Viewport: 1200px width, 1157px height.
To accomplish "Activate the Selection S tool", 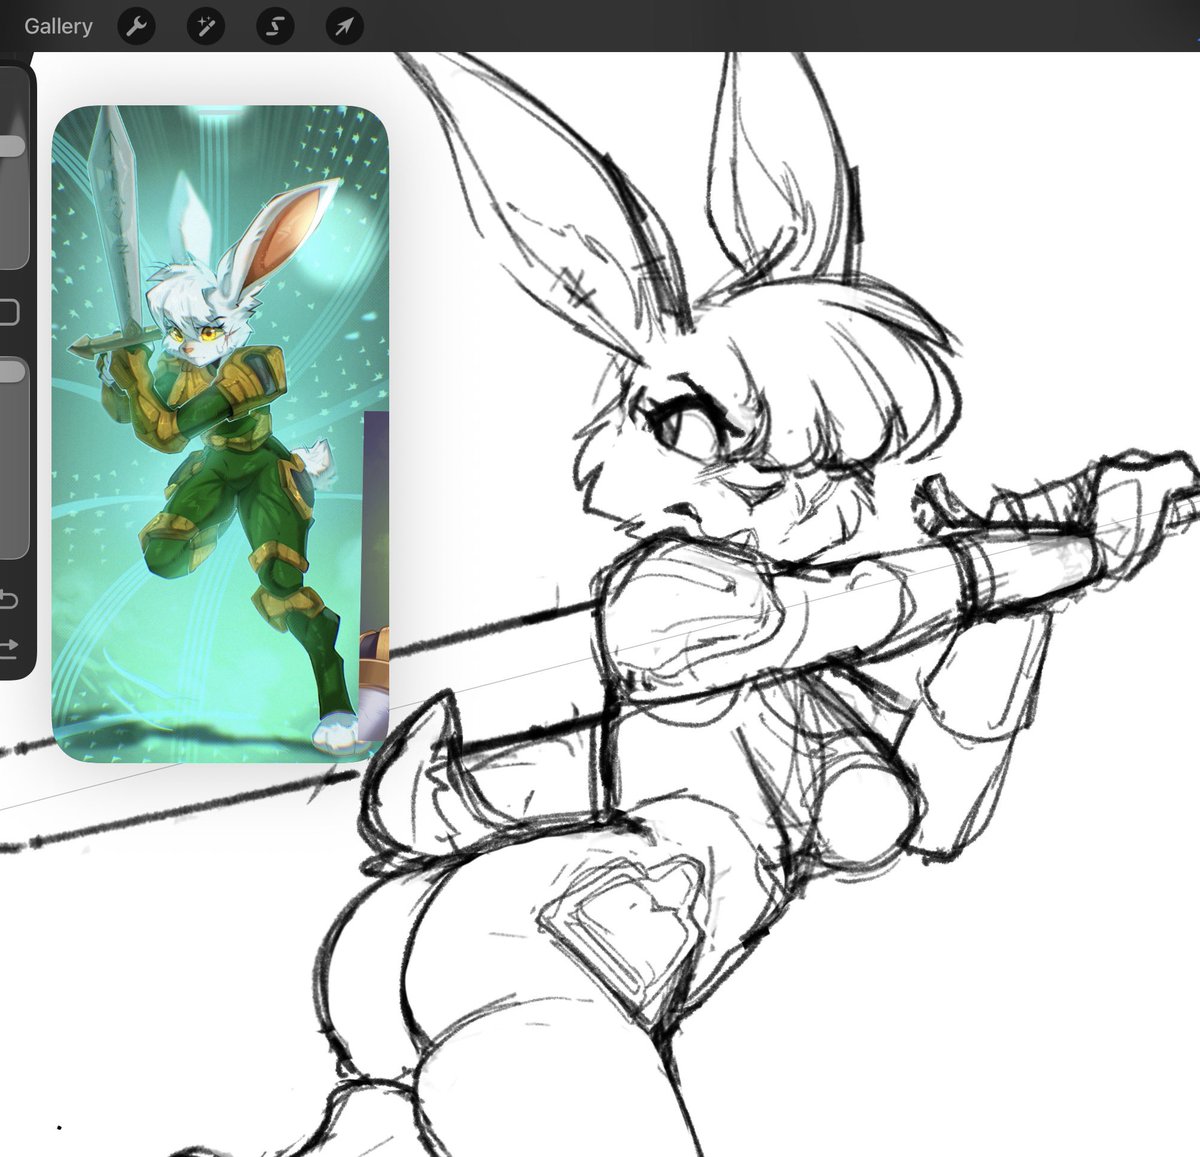I will point(275,26).
